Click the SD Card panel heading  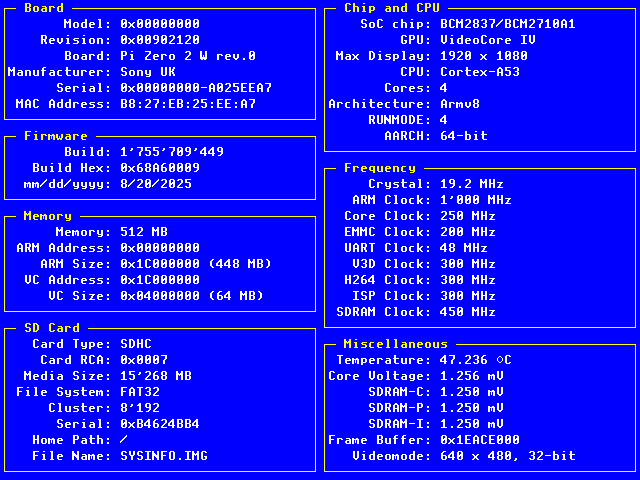click(x=52, y=328)
